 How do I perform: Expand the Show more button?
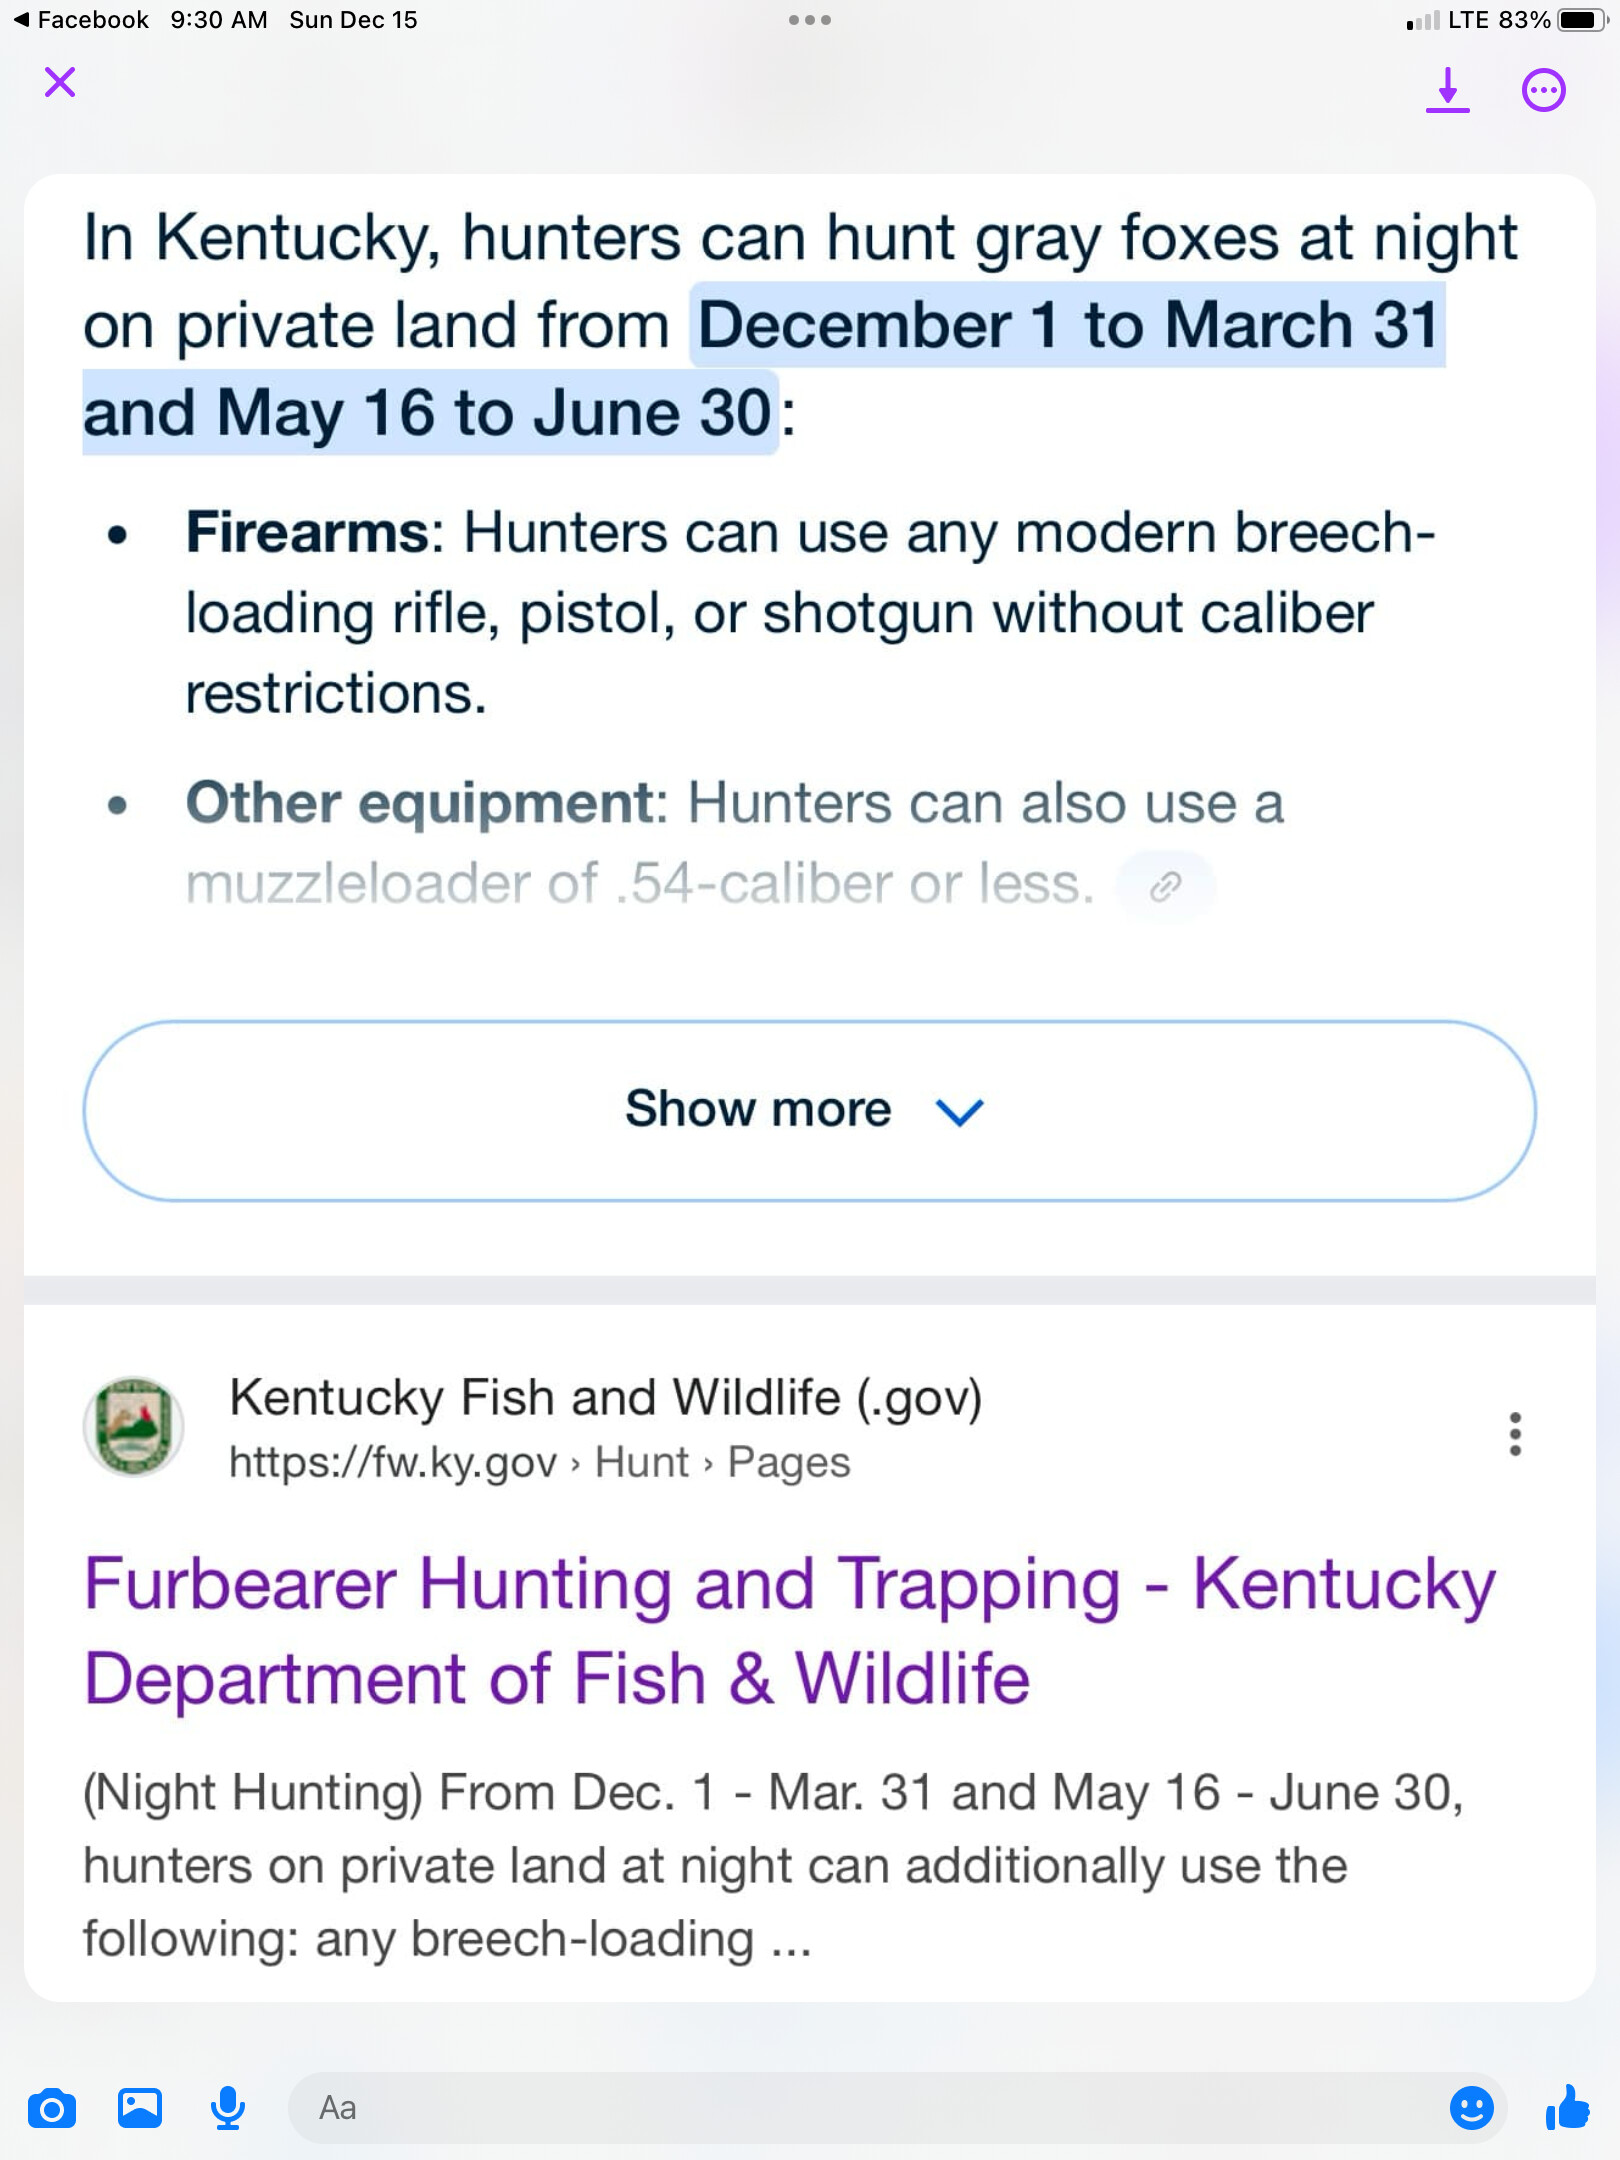pos(810,1110)
